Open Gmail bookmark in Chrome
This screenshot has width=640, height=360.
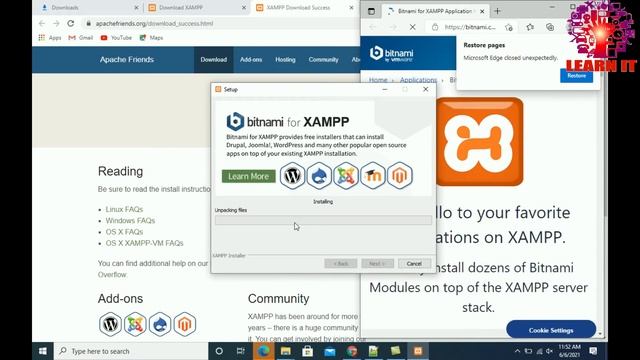(x=81, y=38)
